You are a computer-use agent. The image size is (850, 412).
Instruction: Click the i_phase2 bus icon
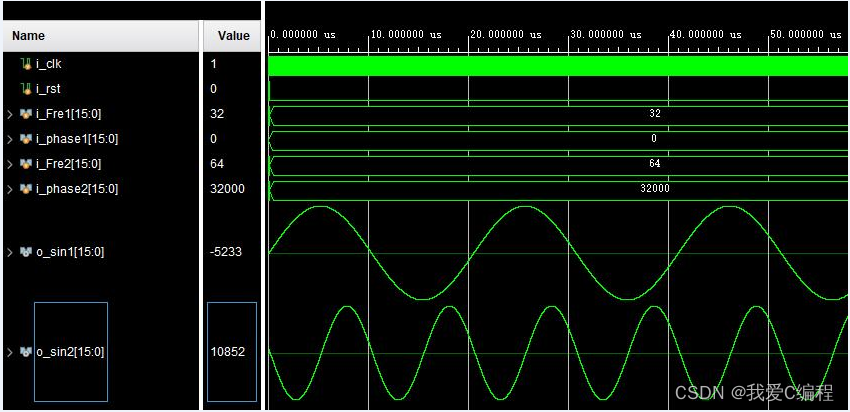[x=26, y=189]
